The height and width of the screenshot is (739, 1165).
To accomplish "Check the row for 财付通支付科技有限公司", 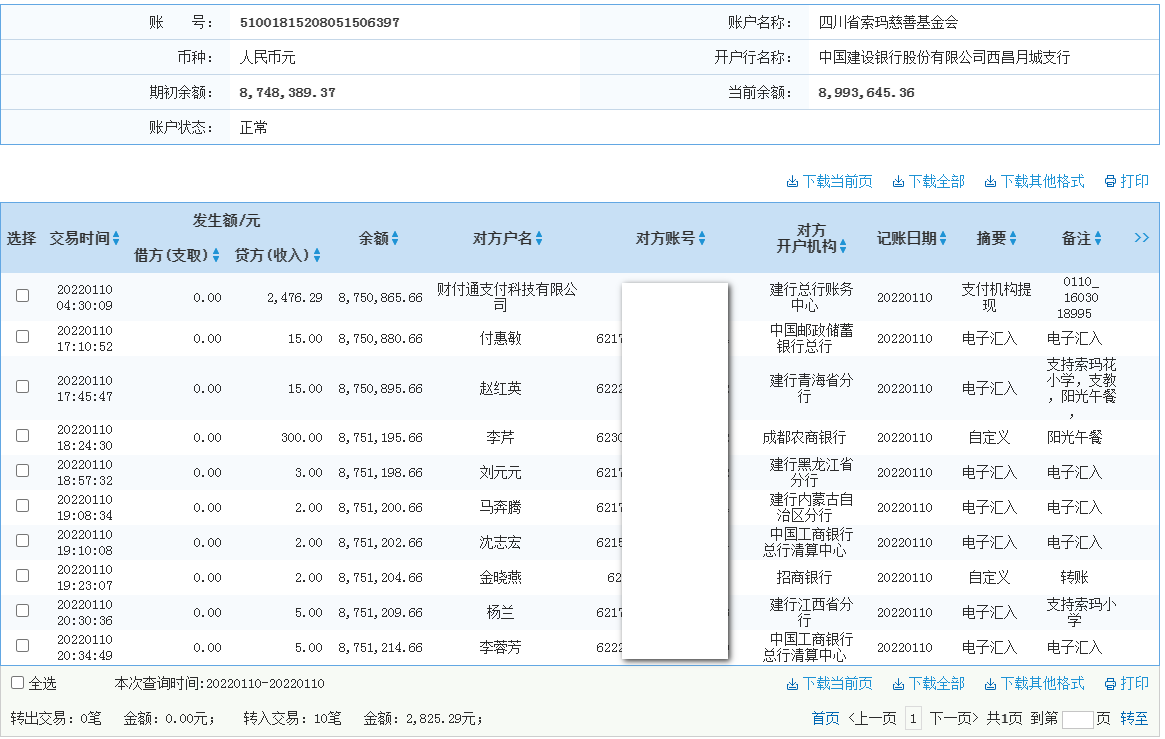I will point(23,296).
